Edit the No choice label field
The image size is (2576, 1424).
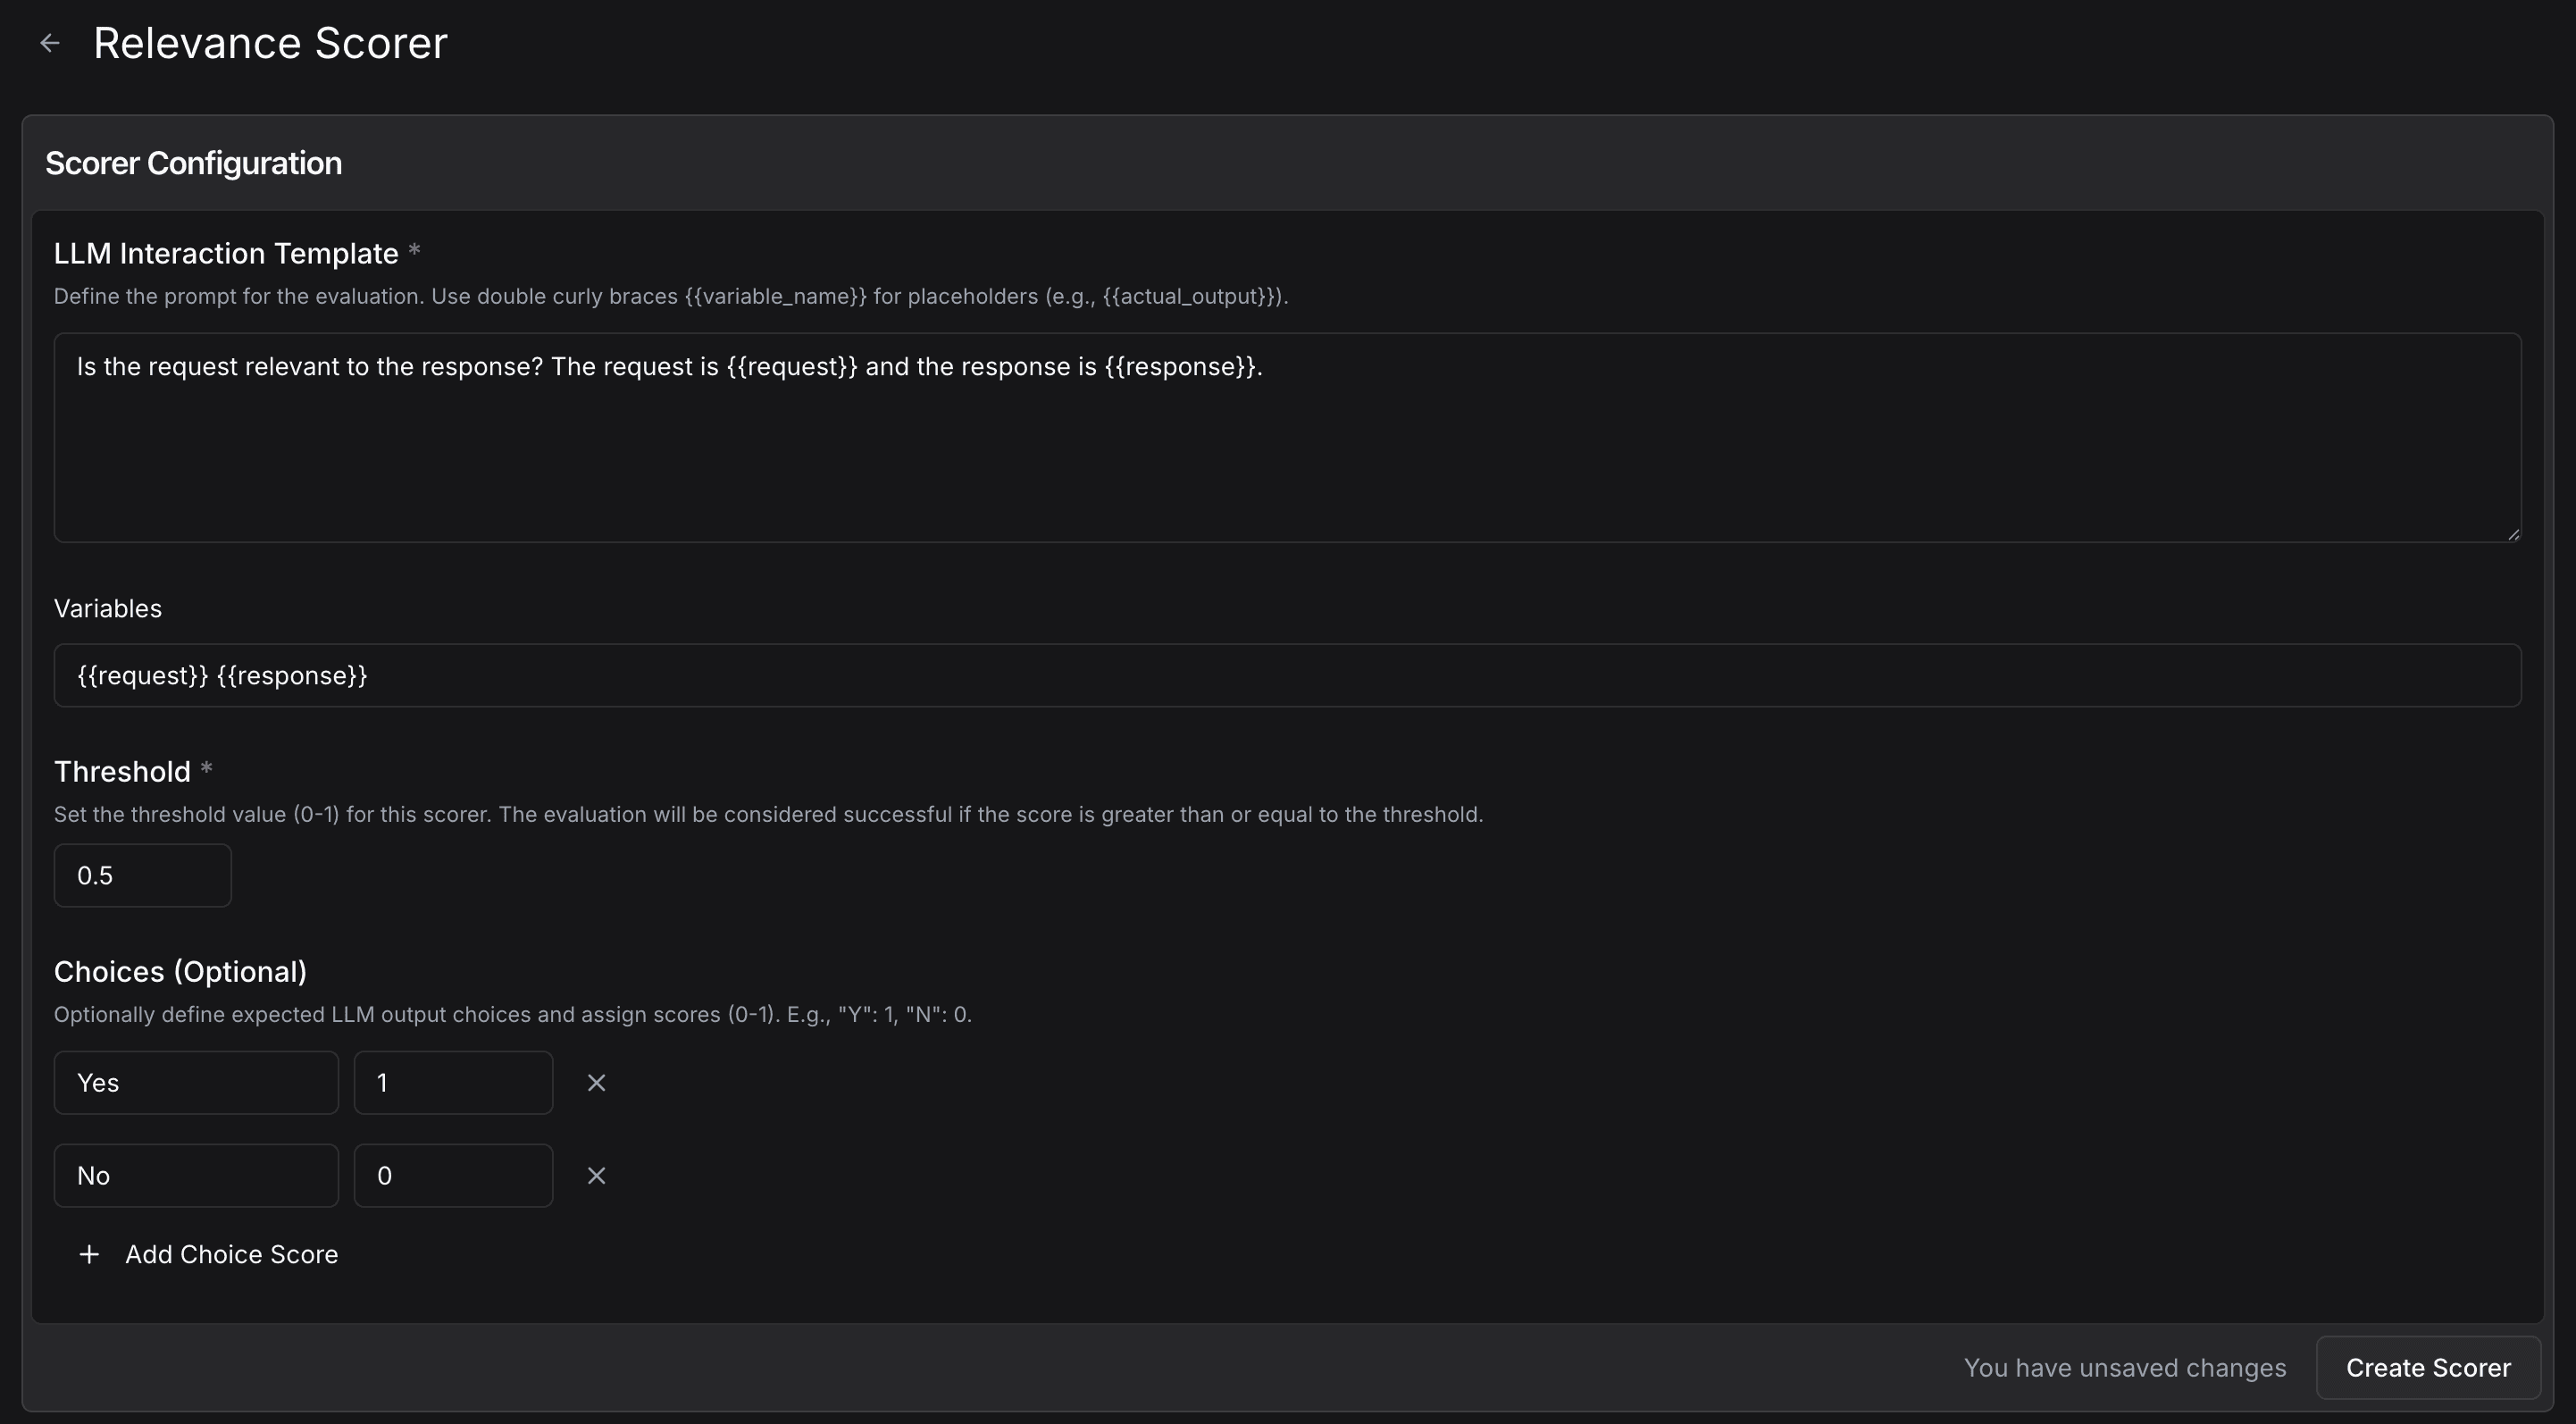pos(196,1176)
